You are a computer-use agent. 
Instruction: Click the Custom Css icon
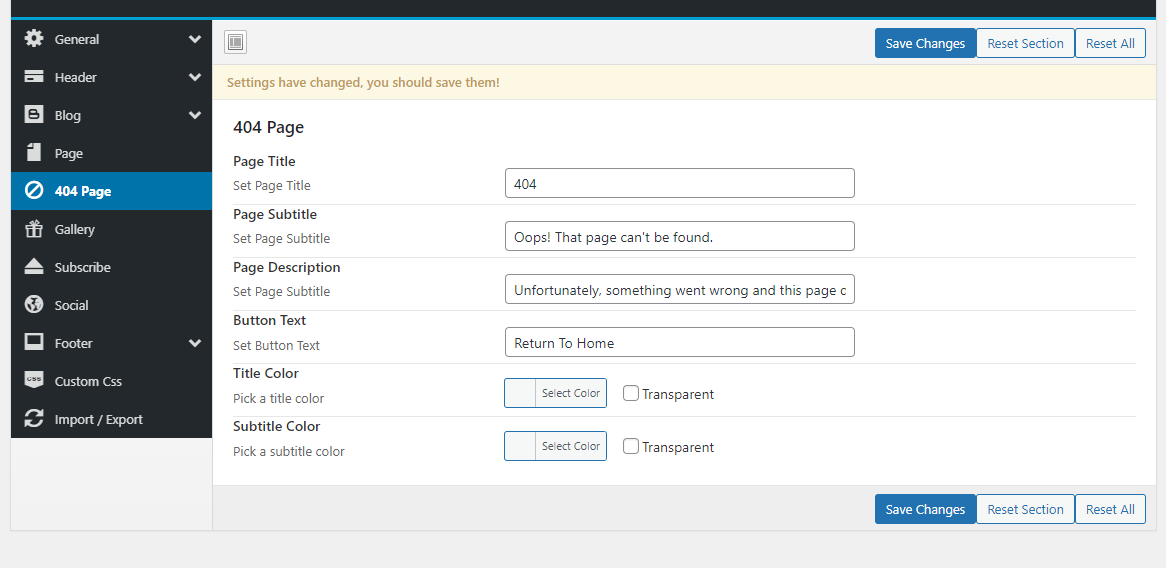[34, 381]
